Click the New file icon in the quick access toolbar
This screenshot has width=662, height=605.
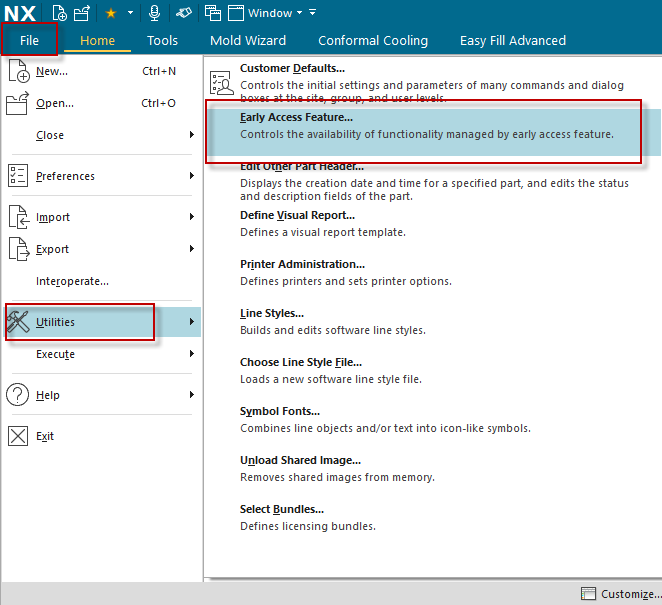[x=60, y=13]
